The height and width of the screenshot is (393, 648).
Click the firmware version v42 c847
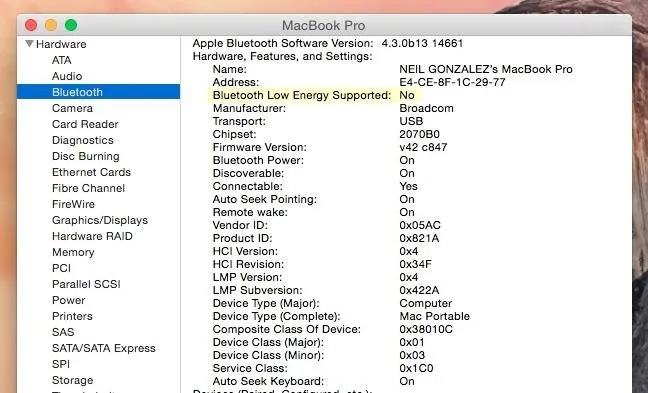click(423, 147)
